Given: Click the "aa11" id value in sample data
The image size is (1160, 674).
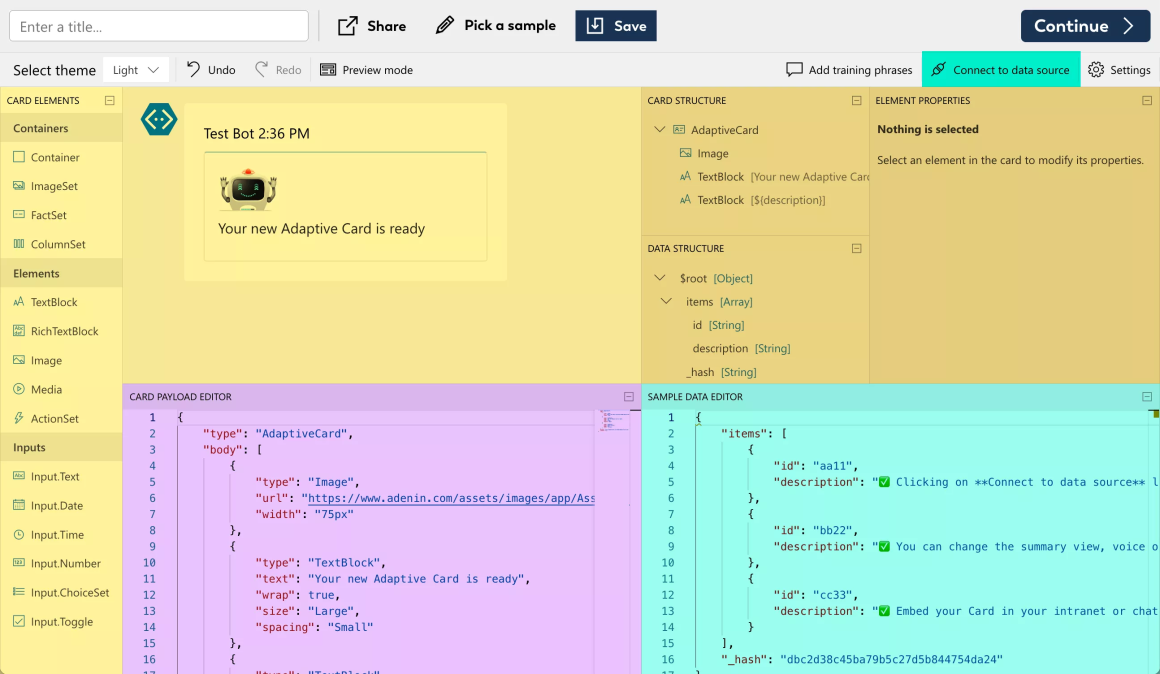Looking at the screenshot, I should tap(834, 465).
